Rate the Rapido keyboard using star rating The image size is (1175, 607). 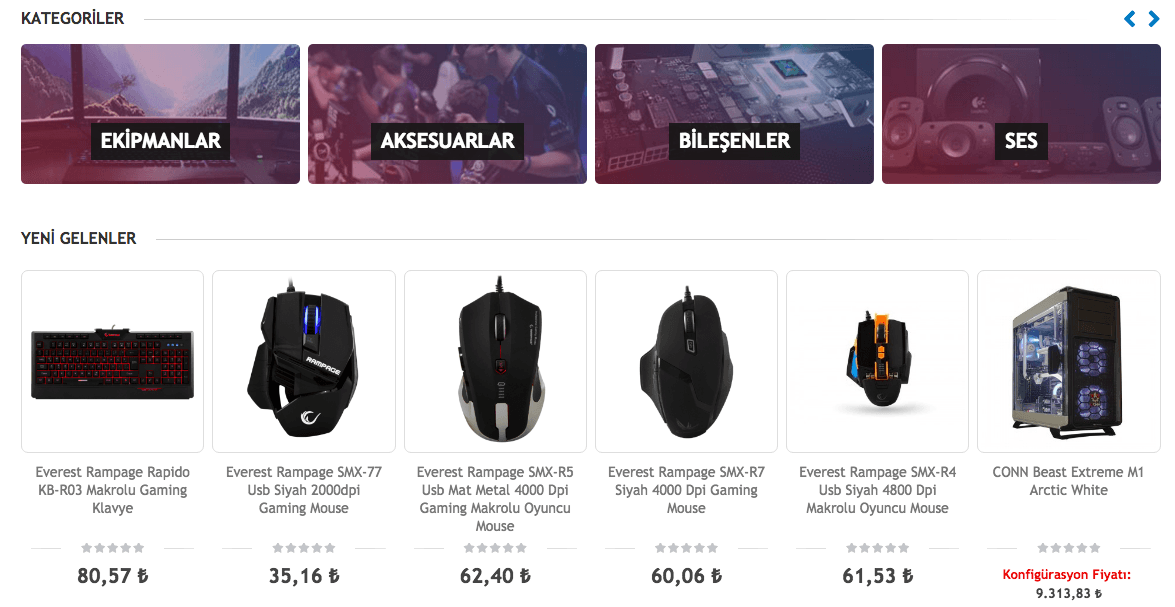[x=112, y=549]
